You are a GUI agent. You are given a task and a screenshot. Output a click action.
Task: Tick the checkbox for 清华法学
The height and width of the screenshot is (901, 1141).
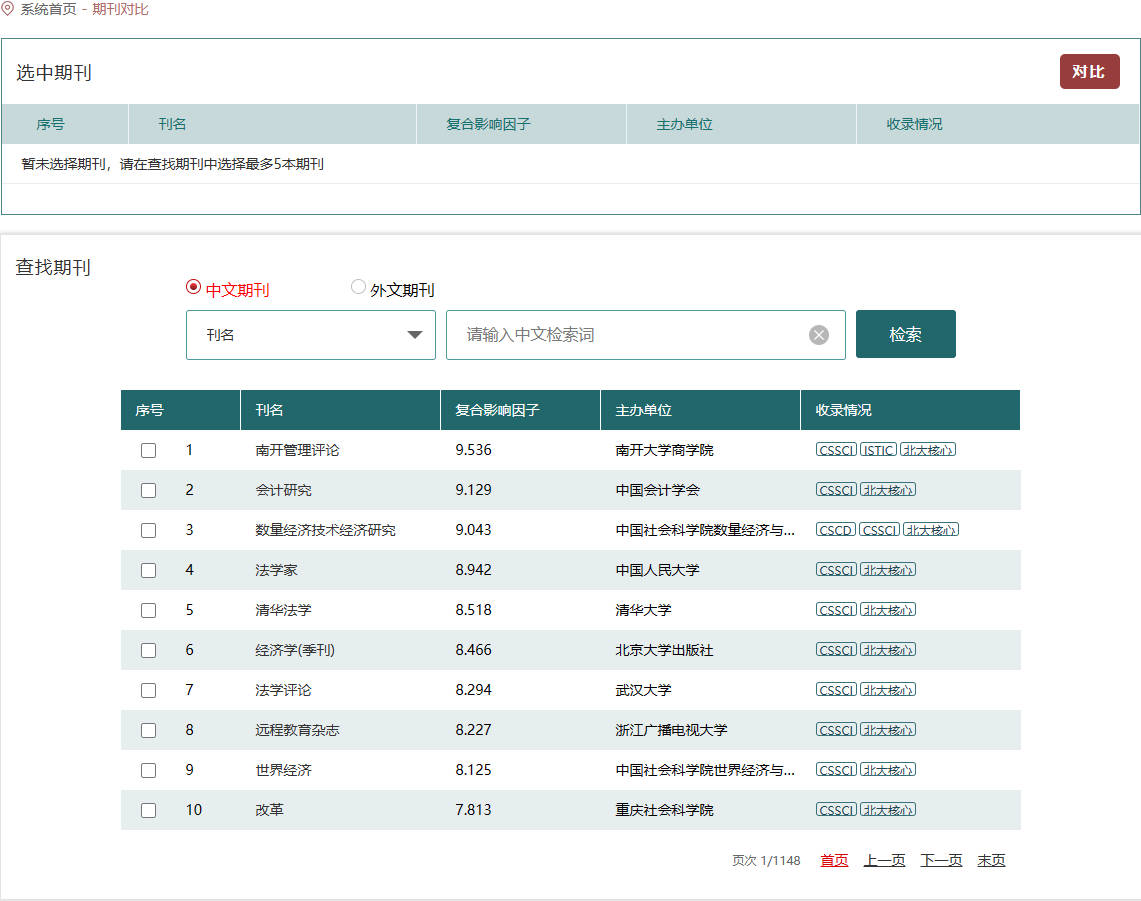(148, 611)
